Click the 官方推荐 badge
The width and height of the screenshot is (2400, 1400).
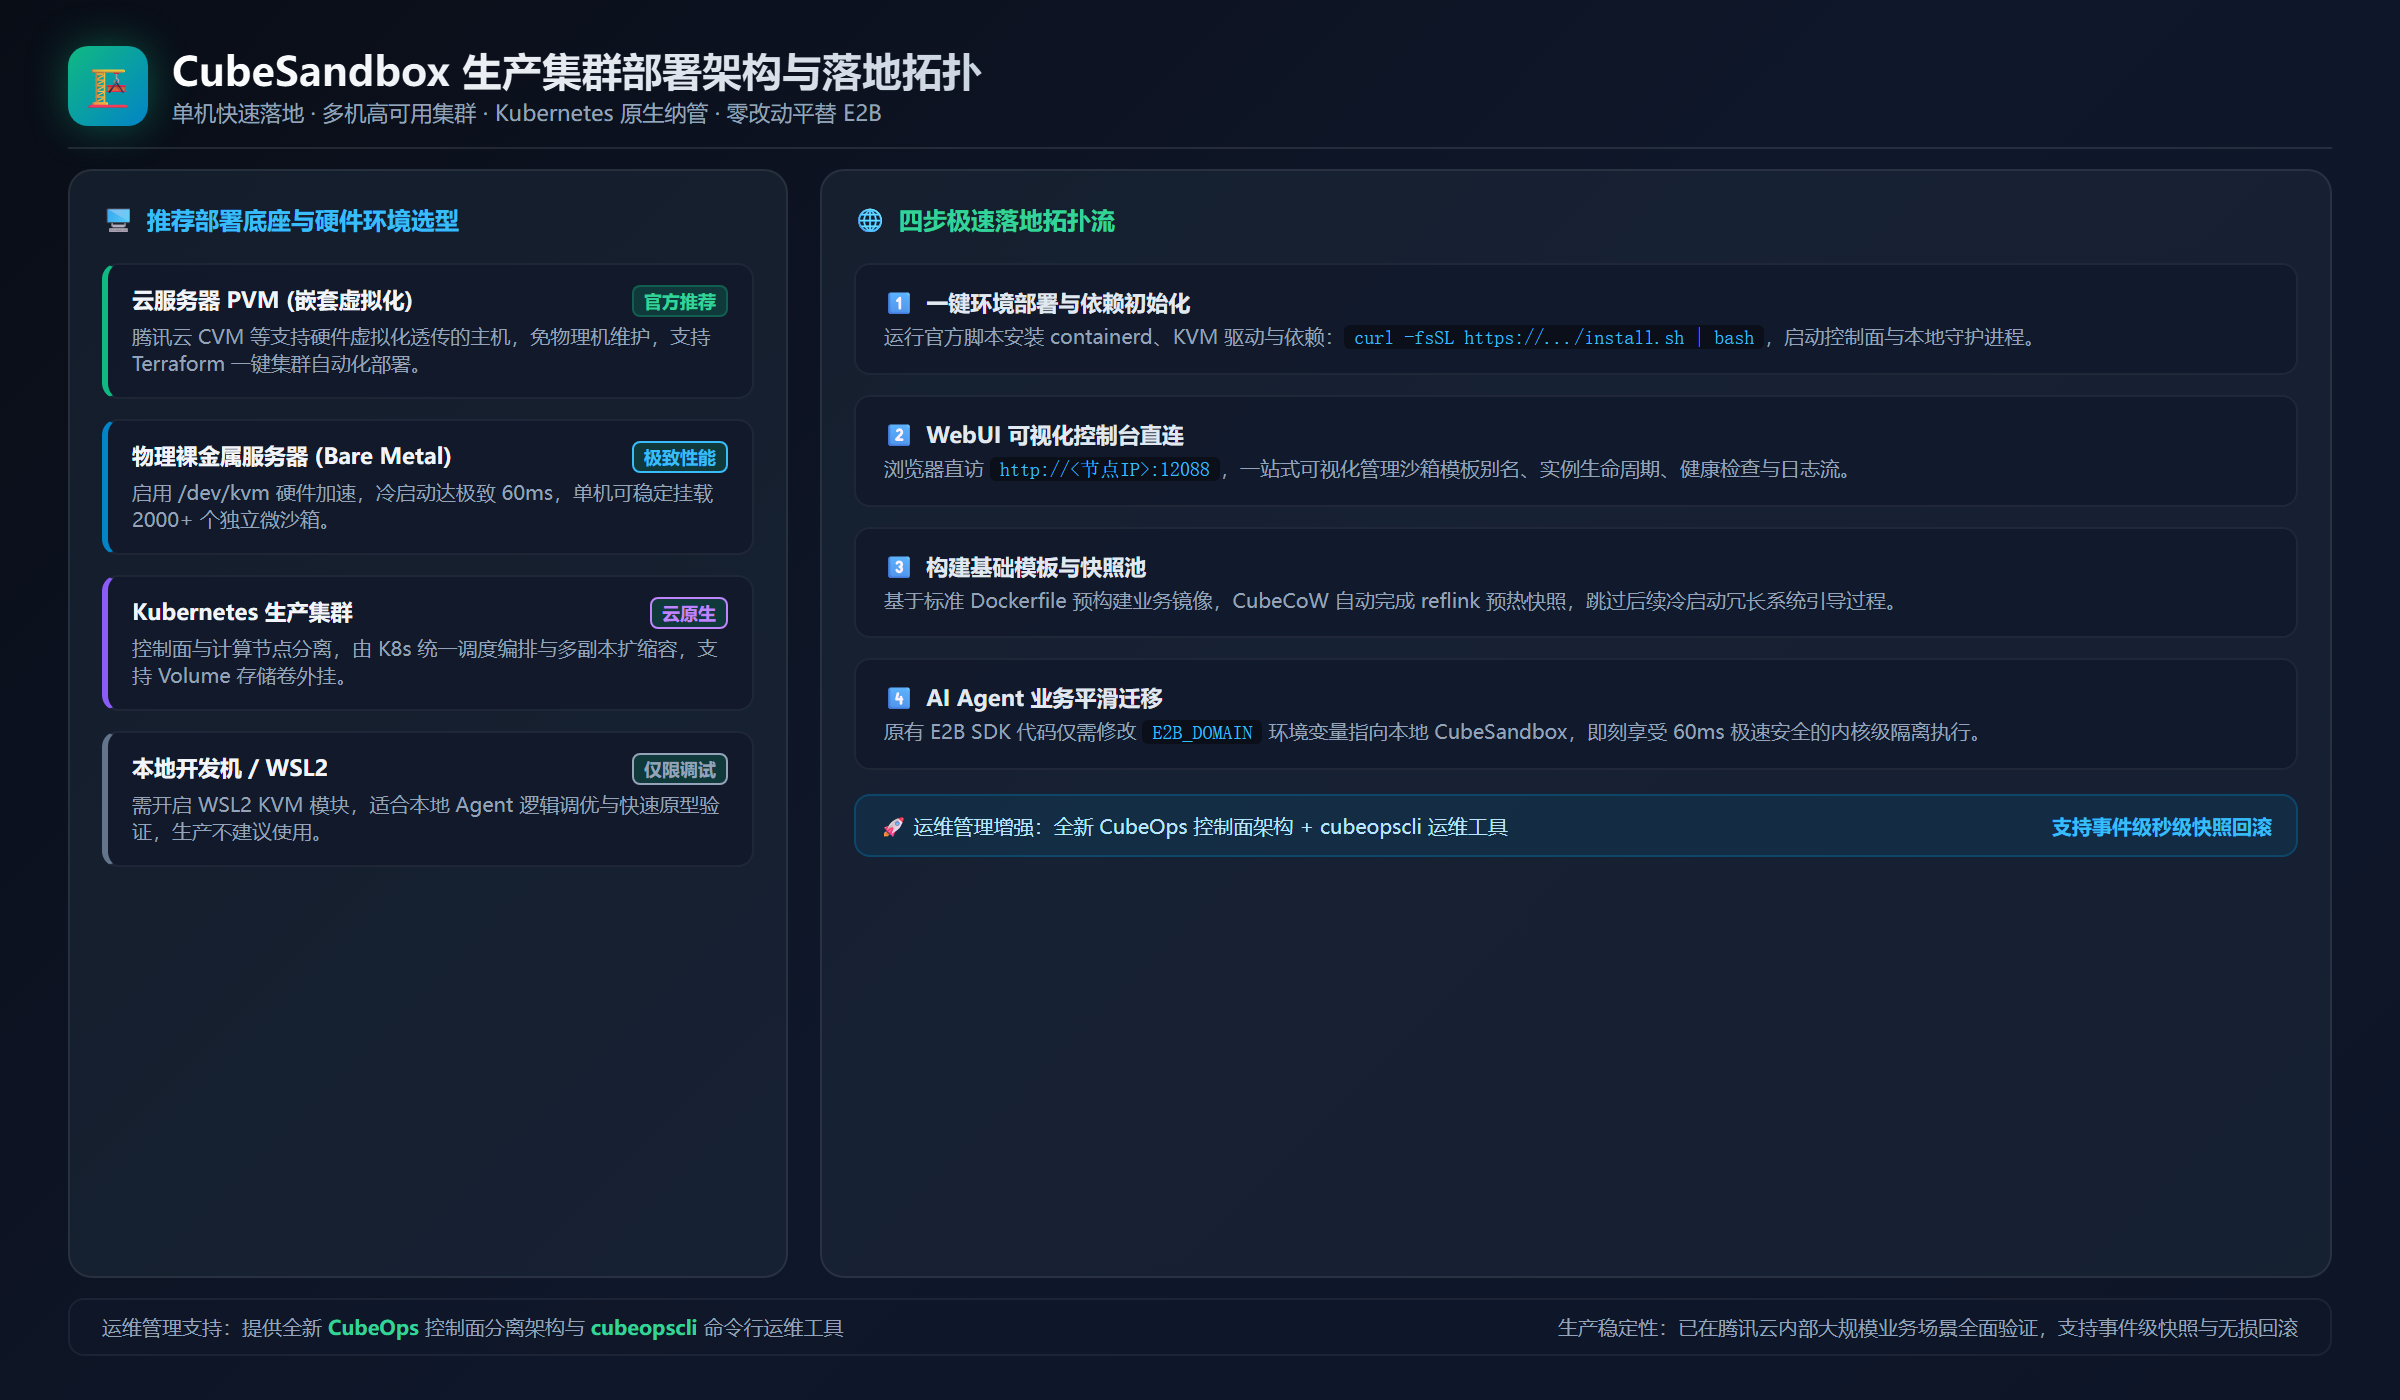(x=680, y=302)
